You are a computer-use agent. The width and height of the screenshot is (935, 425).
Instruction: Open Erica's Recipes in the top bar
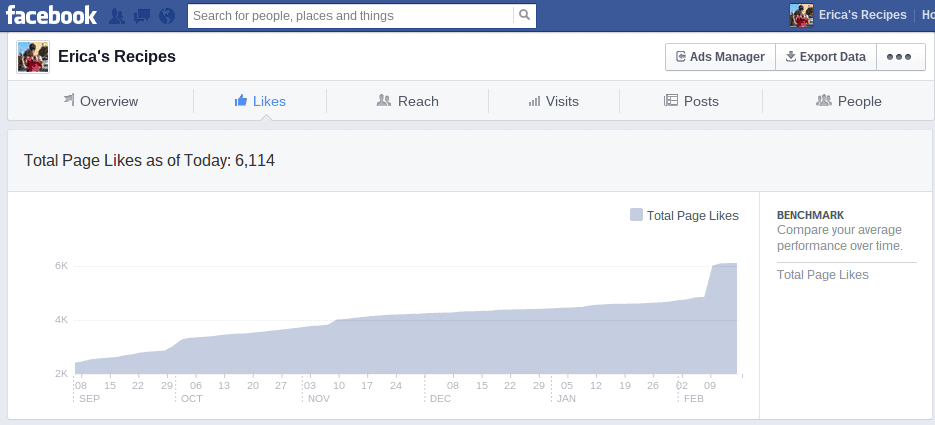(862, 15)
